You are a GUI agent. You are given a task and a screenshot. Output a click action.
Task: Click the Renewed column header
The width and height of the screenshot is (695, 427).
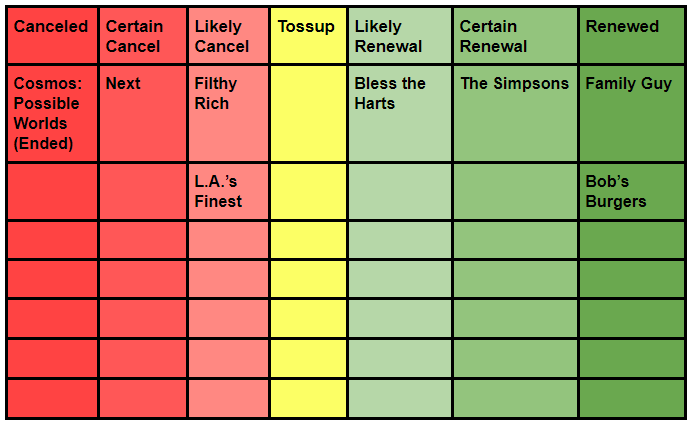click(632, 36)
